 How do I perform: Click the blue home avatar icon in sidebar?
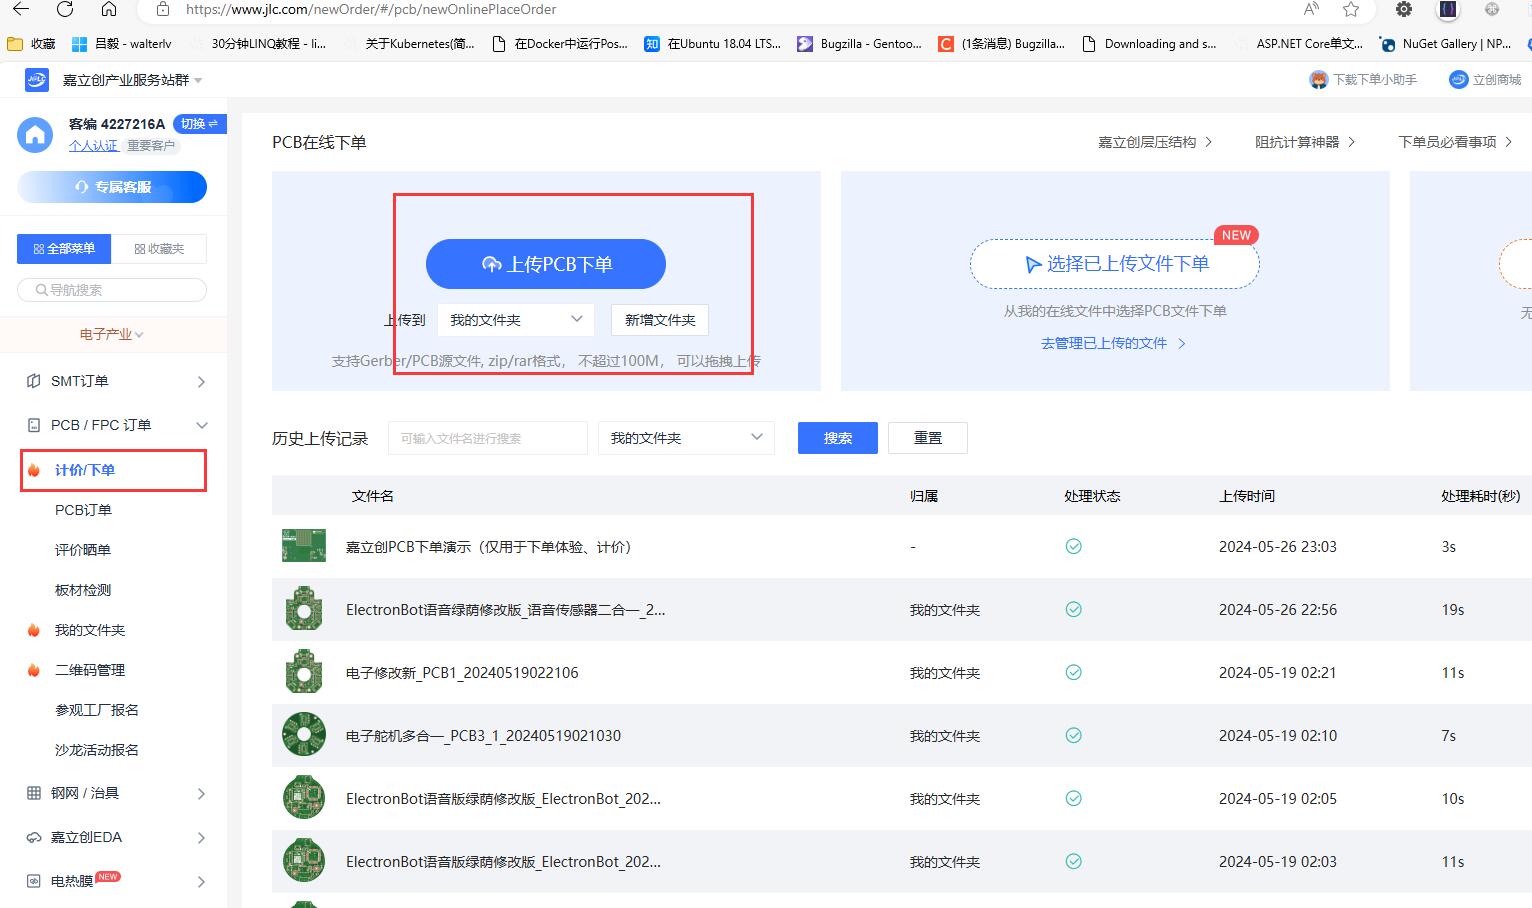(x=35, y=135)
